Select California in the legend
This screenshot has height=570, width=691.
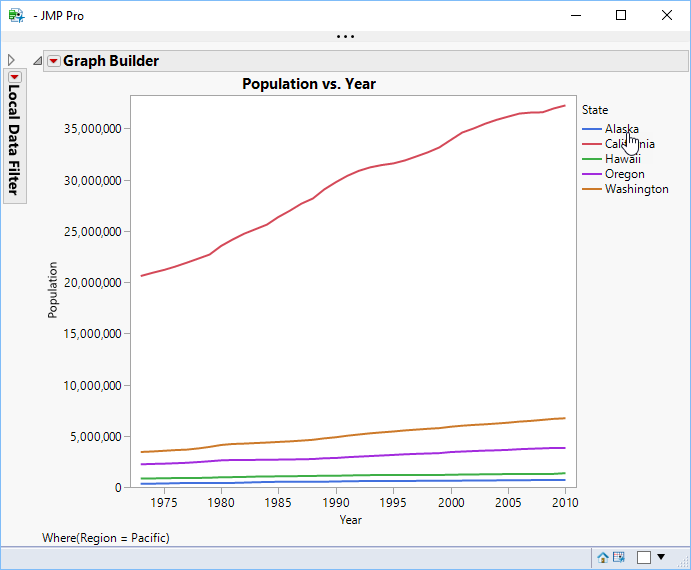point(630,144)
